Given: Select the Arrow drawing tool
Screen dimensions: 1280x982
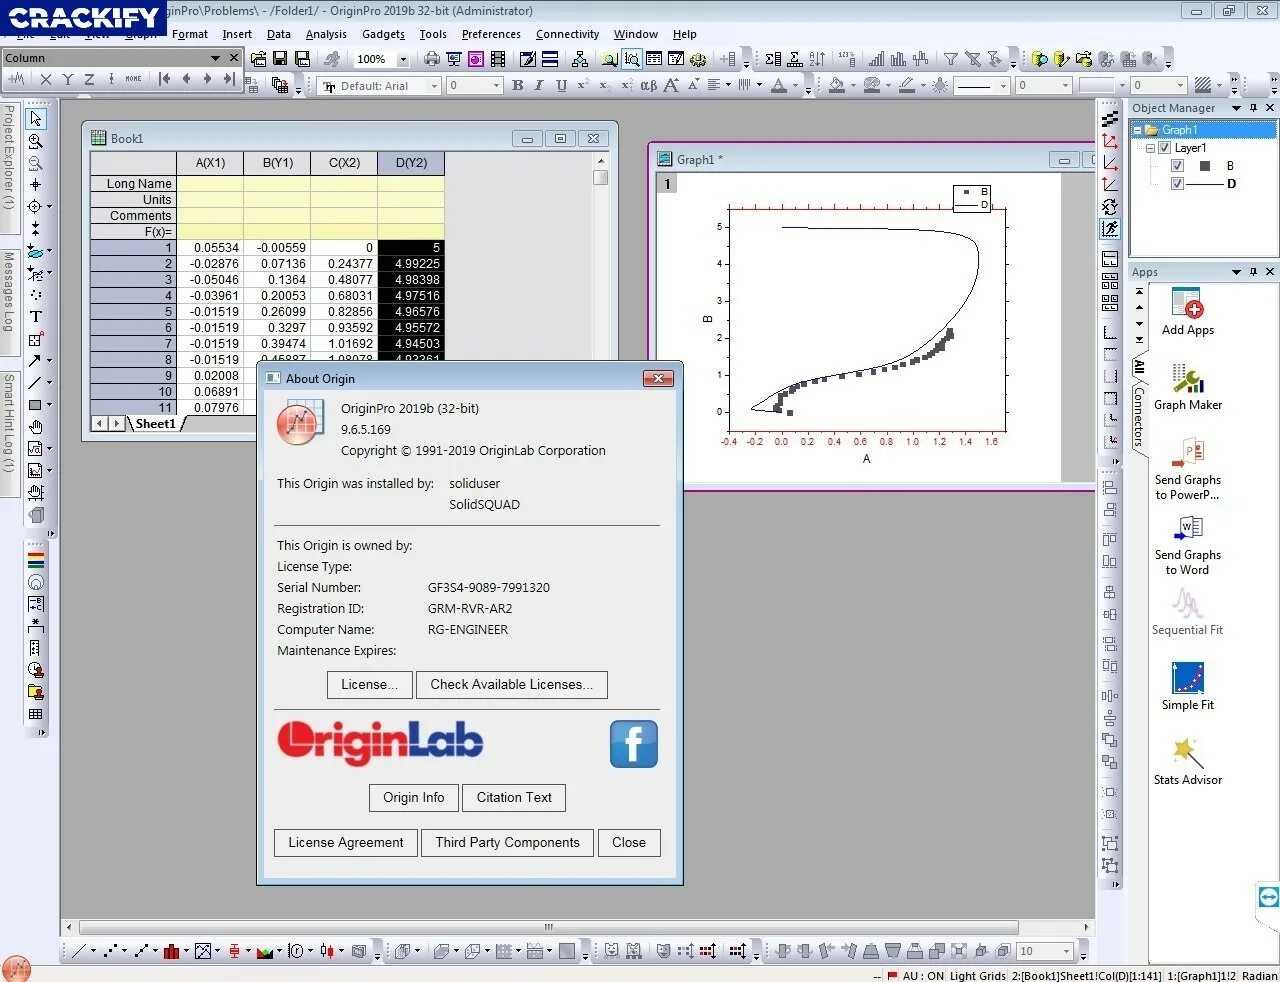Looking at the screenshot, I should tap(36, 361).
